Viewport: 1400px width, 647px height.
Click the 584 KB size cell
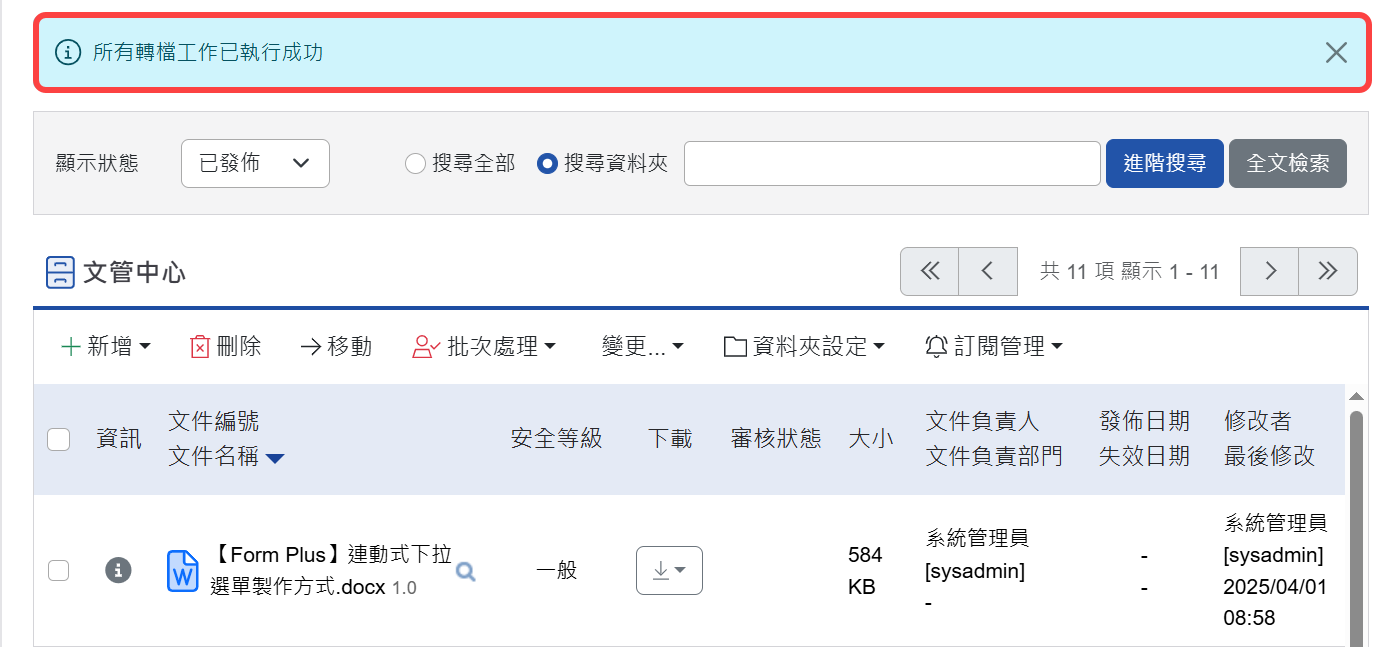click(x=865, y=571)
